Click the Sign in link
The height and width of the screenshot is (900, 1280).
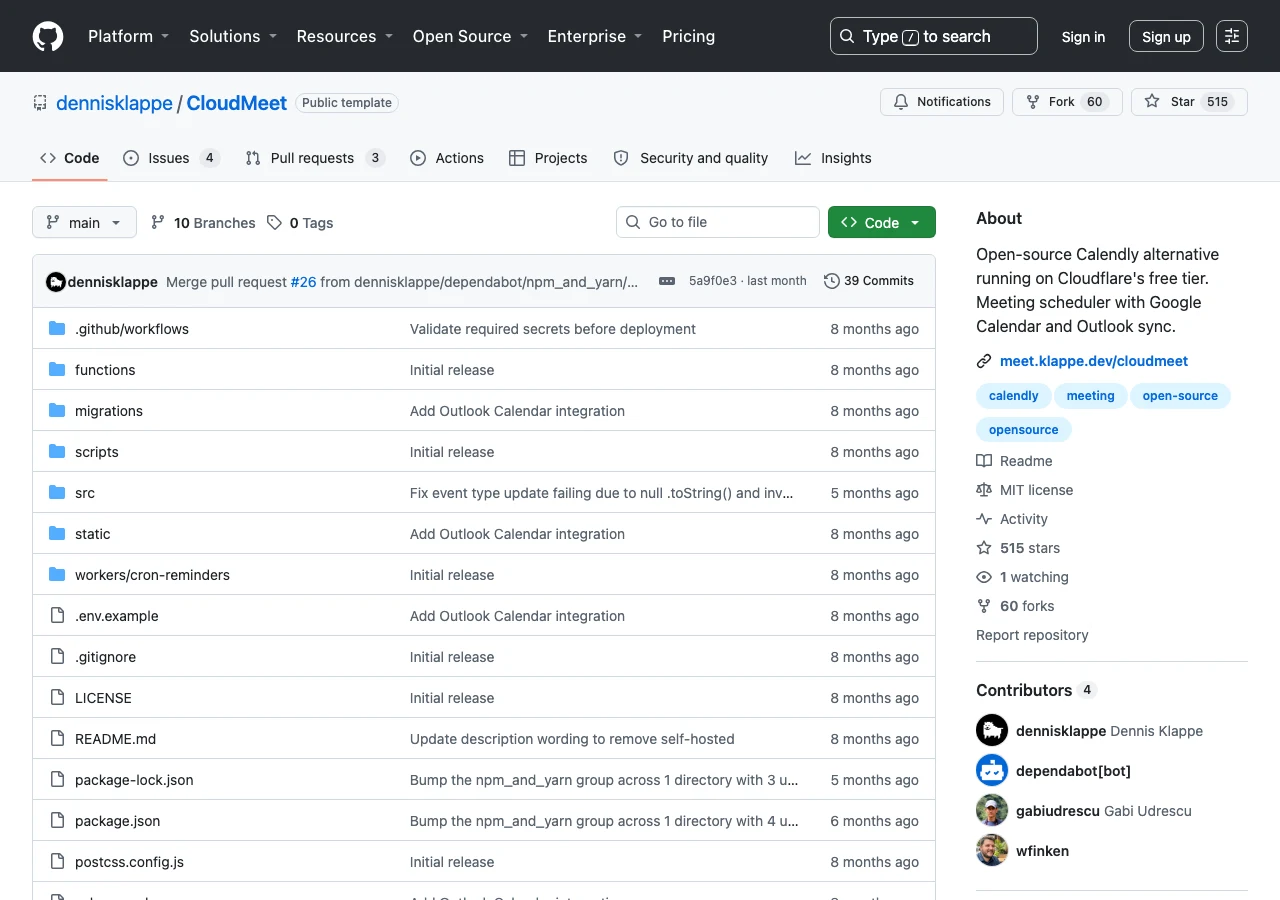(x=1083, y=37)
